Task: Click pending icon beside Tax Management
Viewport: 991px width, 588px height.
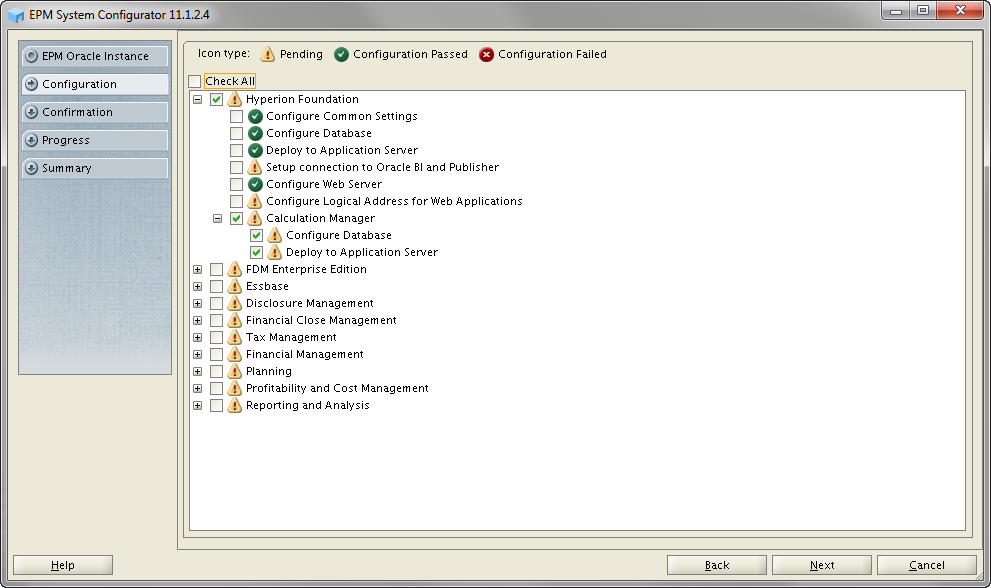Action: [234, 338]
